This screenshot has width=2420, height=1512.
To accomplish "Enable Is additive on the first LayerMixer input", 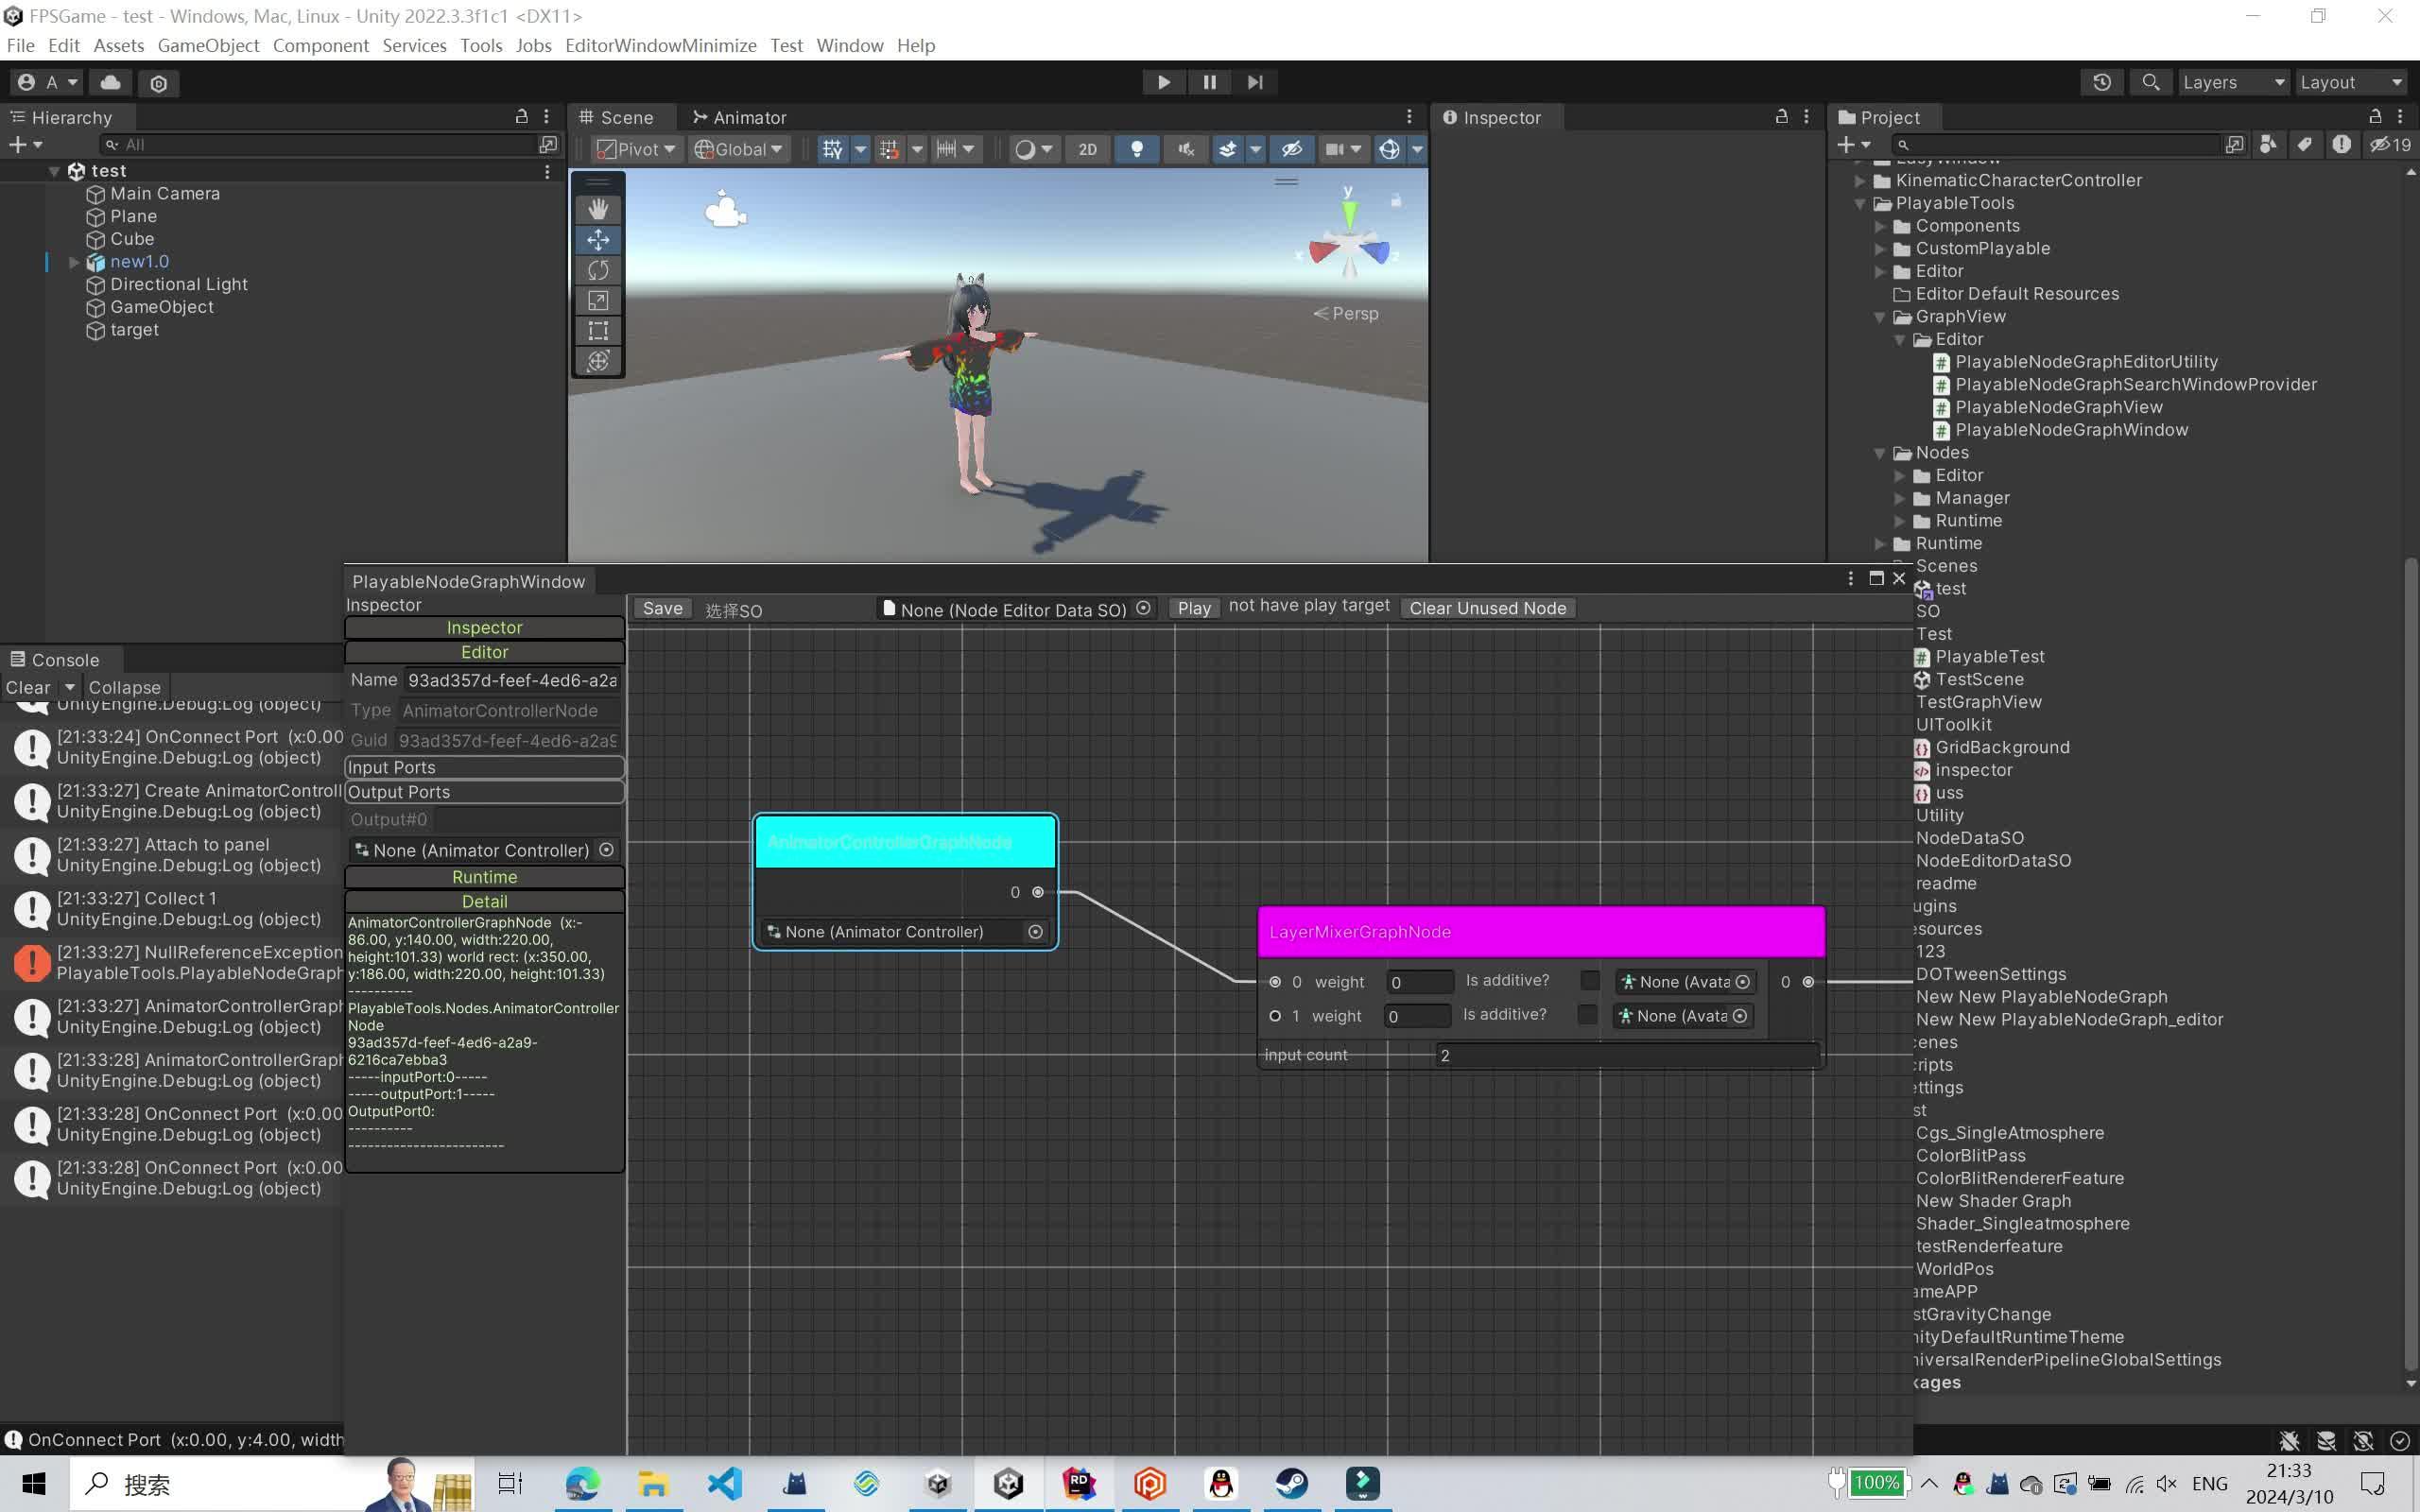I will pyautogui.click(x=1589, y=980).
